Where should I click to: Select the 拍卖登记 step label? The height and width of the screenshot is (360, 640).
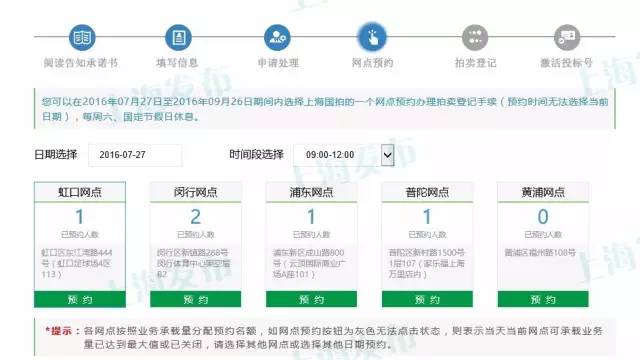click(x=476, y=63)
